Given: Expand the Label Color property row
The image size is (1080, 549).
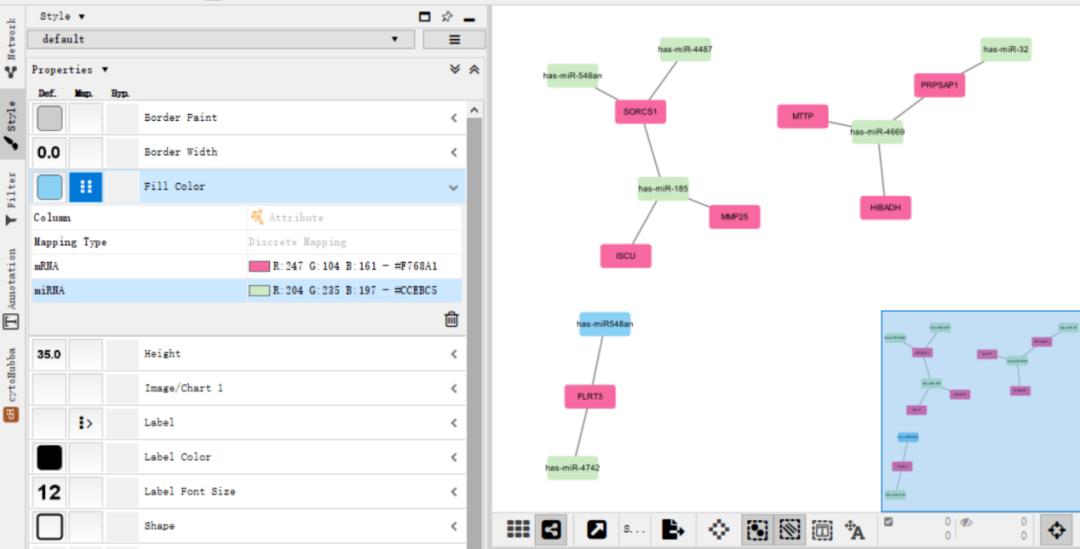Looking at the screenshot, I should click(x=454, y=457).
